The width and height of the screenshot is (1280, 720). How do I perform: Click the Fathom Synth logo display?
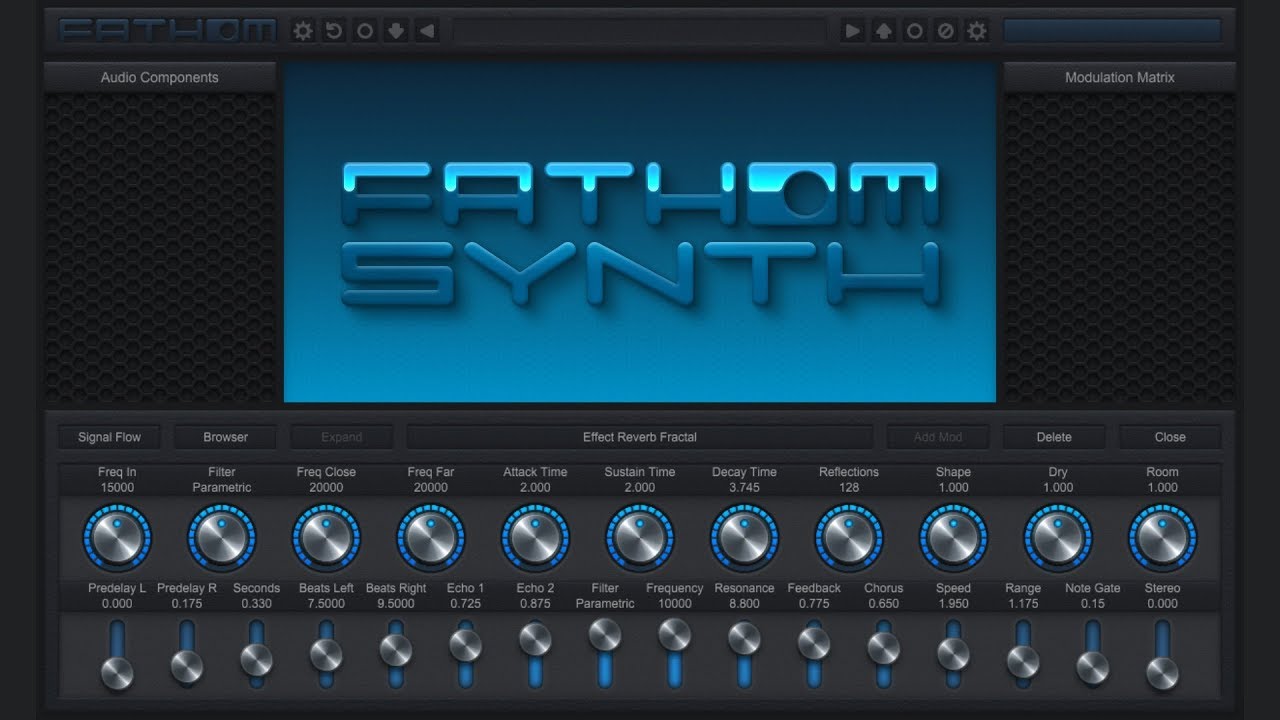click(640, 233)
